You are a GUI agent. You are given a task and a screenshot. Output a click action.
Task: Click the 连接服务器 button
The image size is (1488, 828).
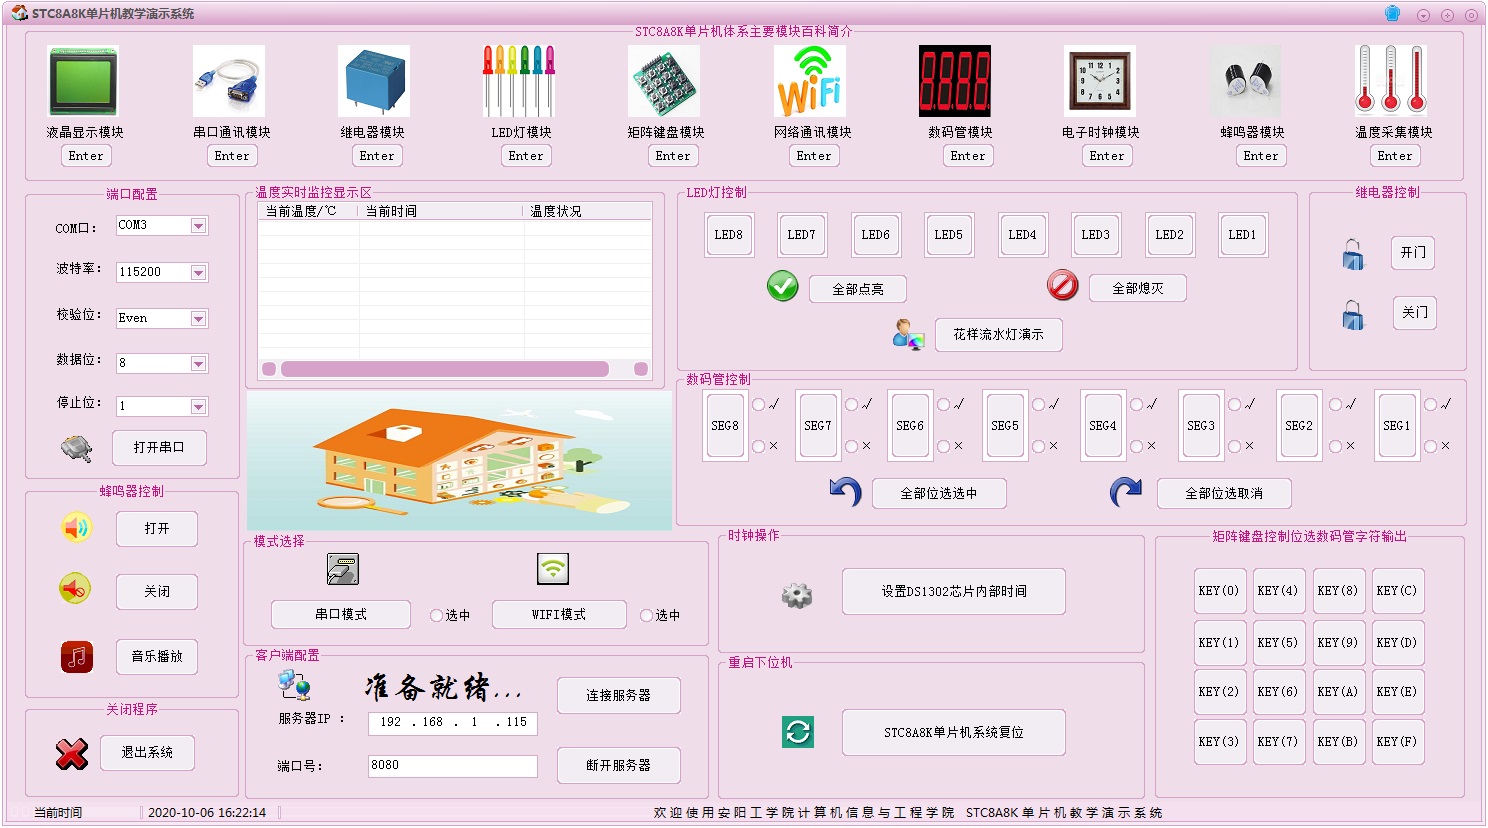[618, 695]
